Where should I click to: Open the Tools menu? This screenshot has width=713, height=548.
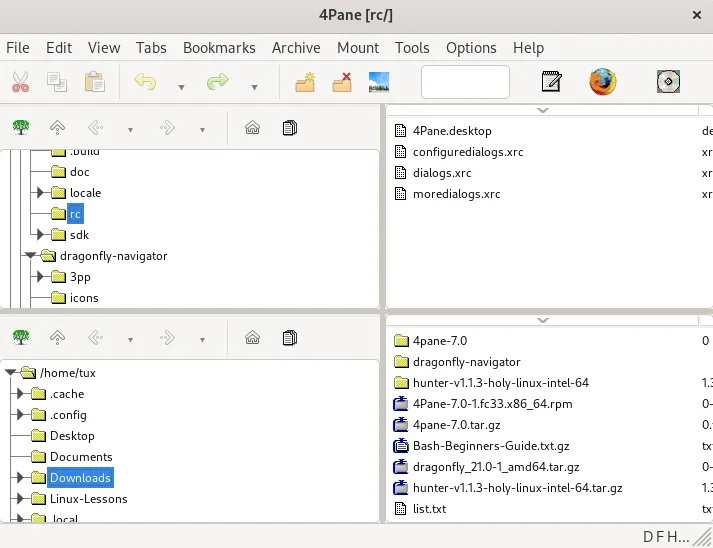coord(412,48)
